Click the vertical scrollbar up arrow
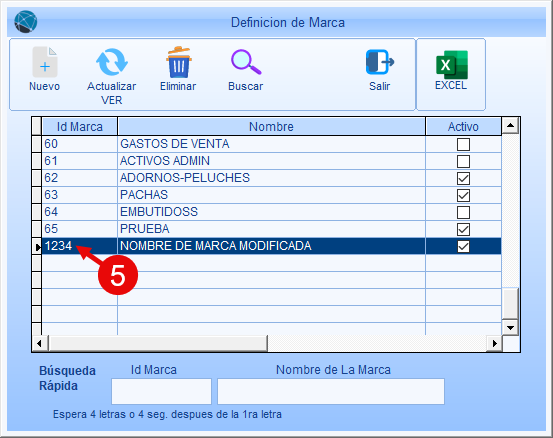Image resolution: width=553 pixels, height=438 pixels. point(510,126)
